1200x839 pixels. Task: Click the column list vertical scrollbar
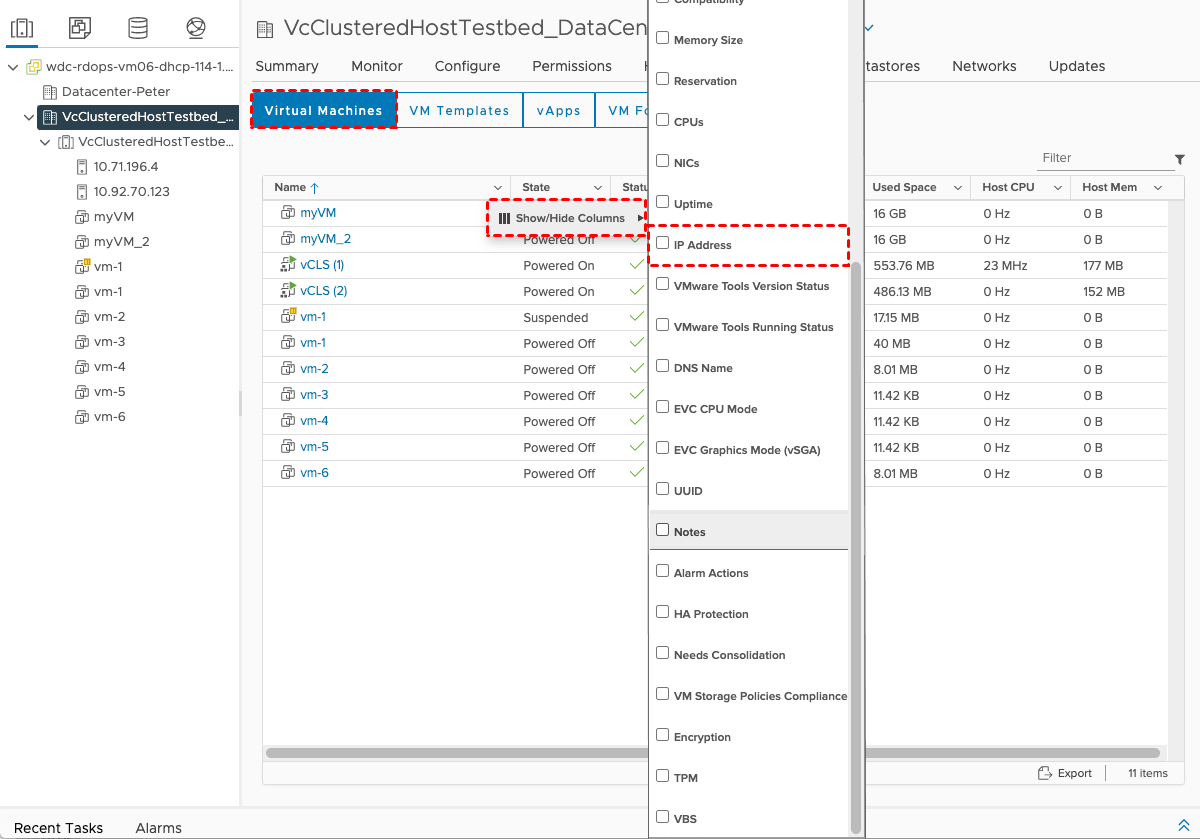pyautogui.click(x=855, y=547)
